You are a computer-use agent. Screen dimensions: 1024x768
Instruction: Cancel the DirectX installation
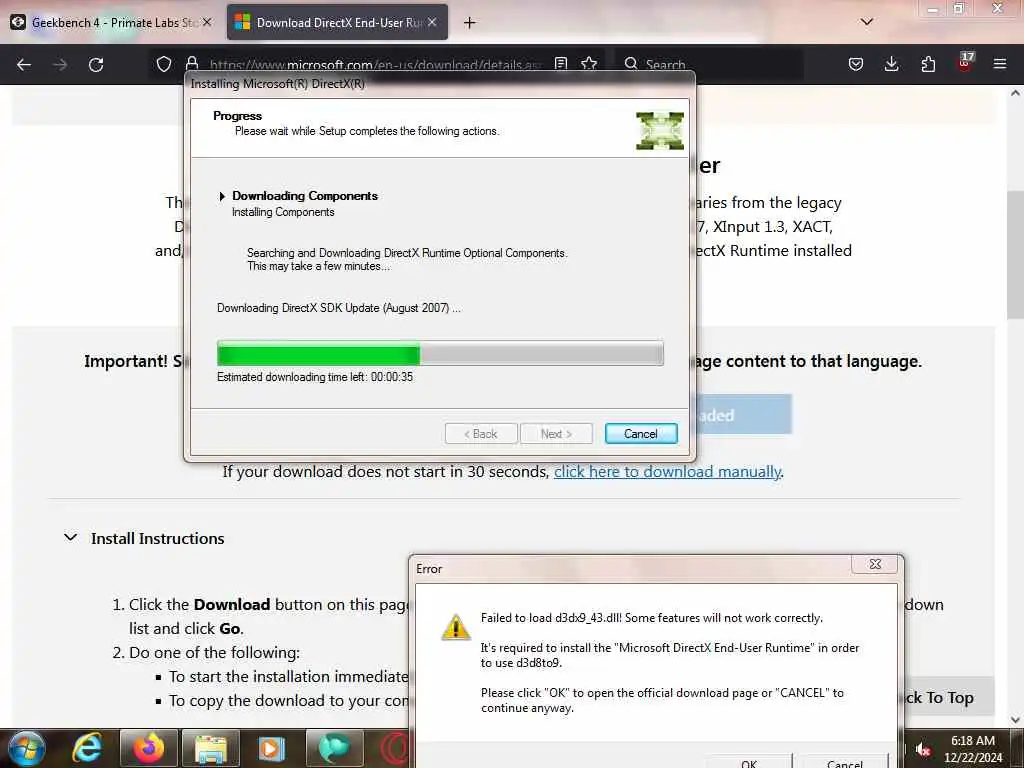641,434
